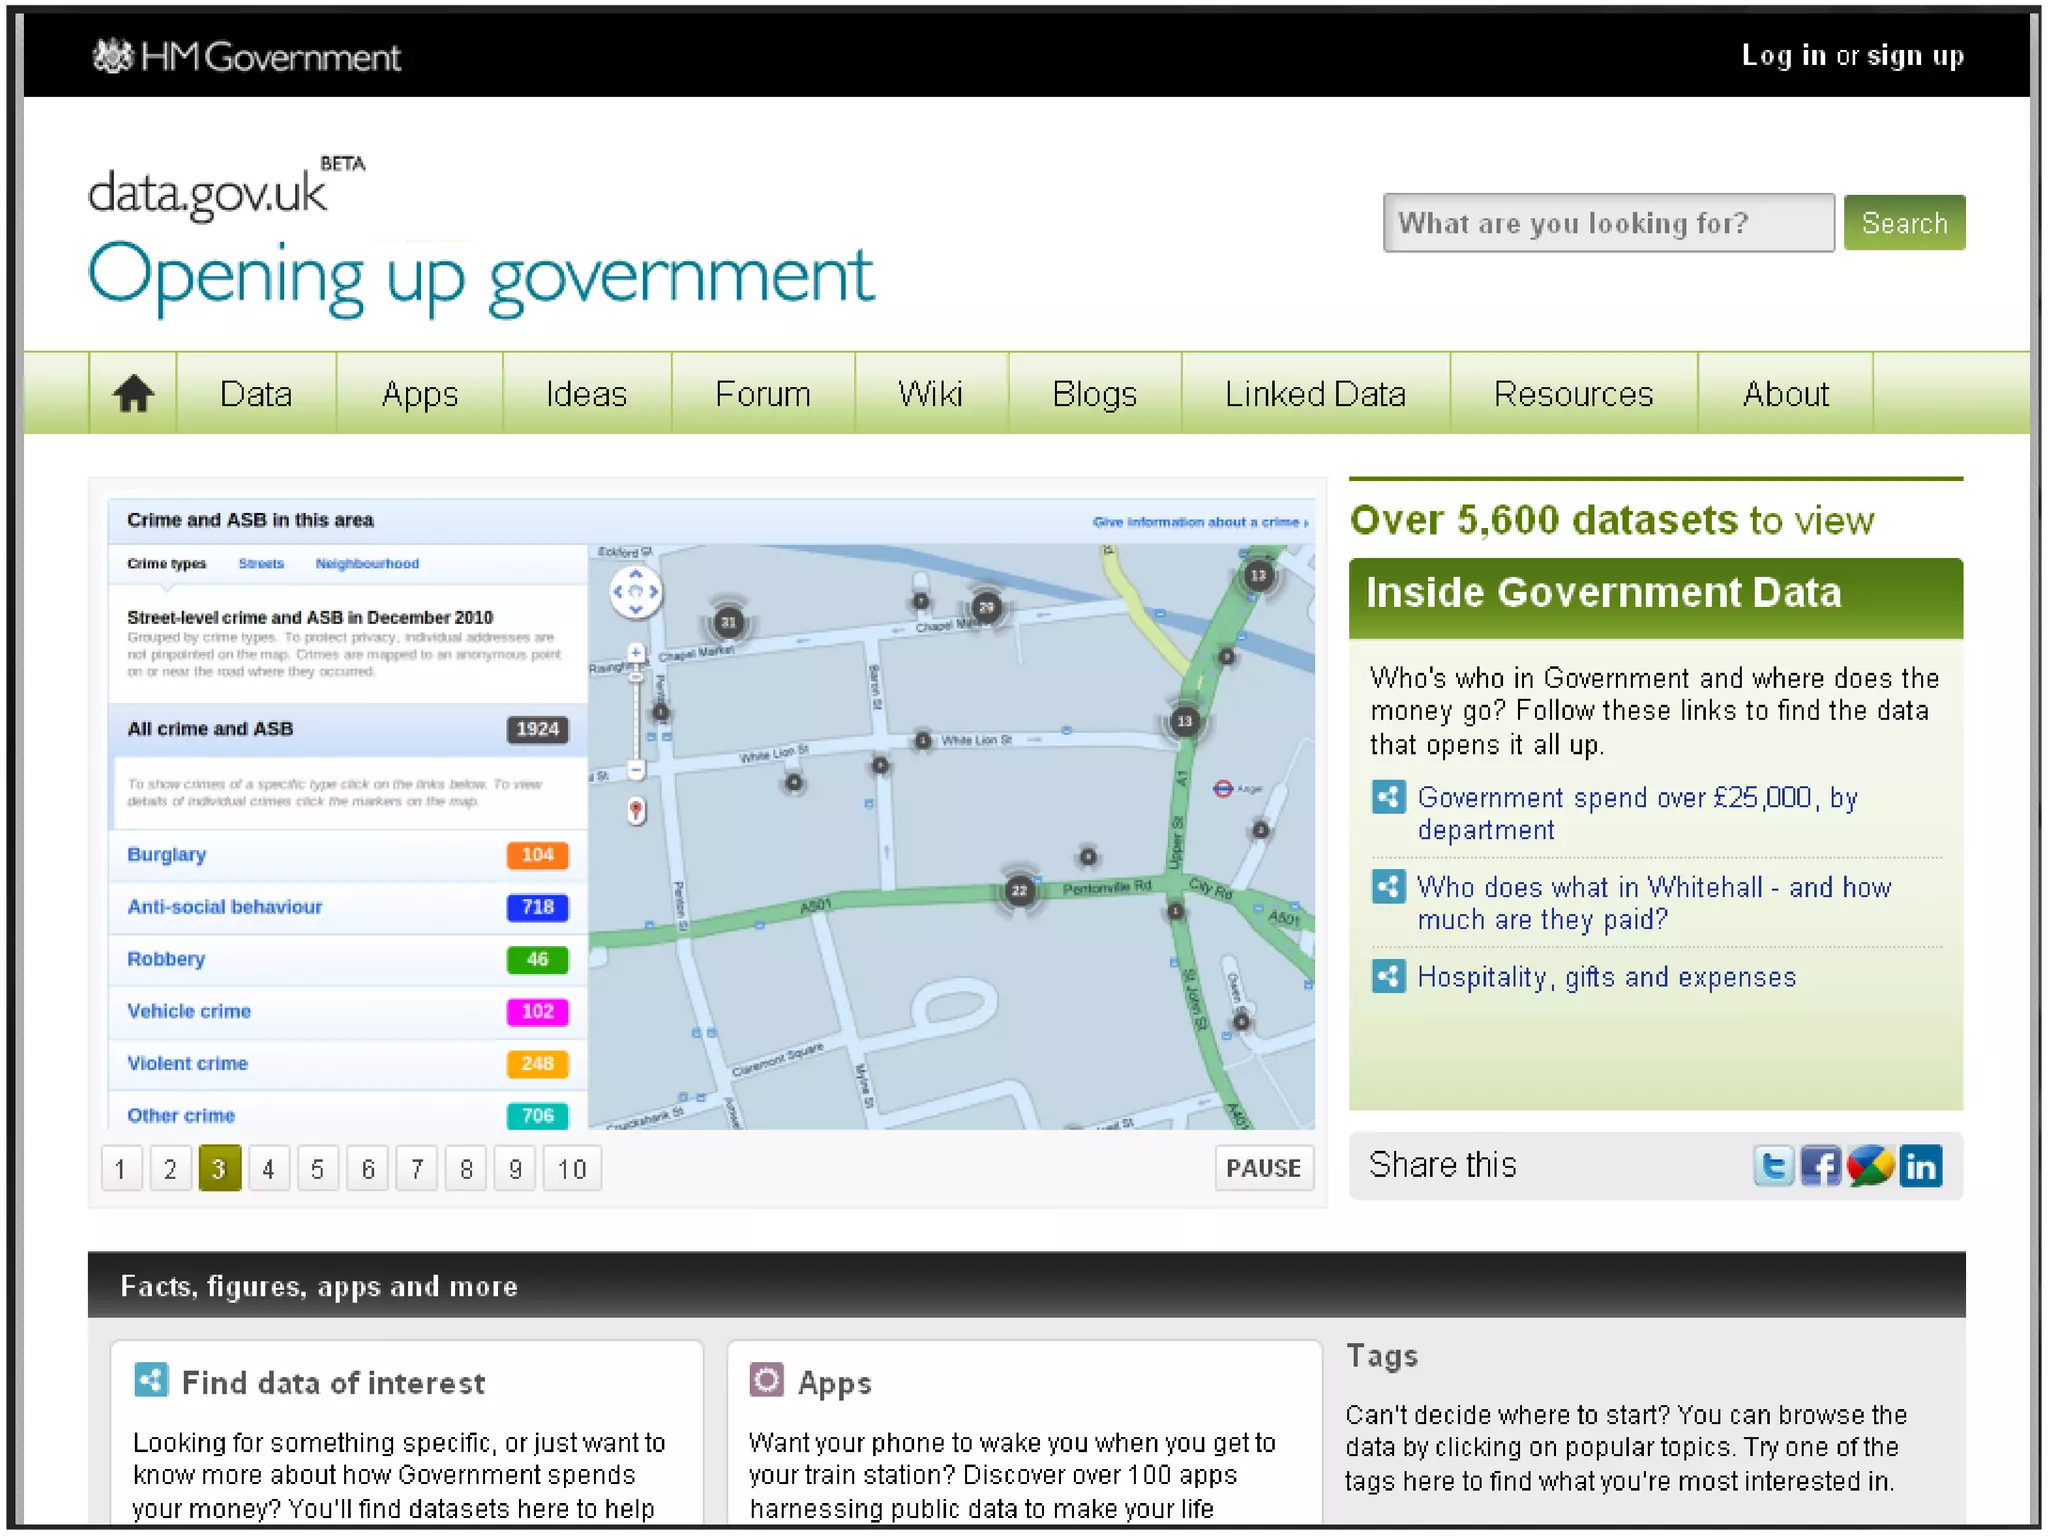Open the Apps navigation tab
Viewport: 2048px width, 1536px height.
coord(419,393)
